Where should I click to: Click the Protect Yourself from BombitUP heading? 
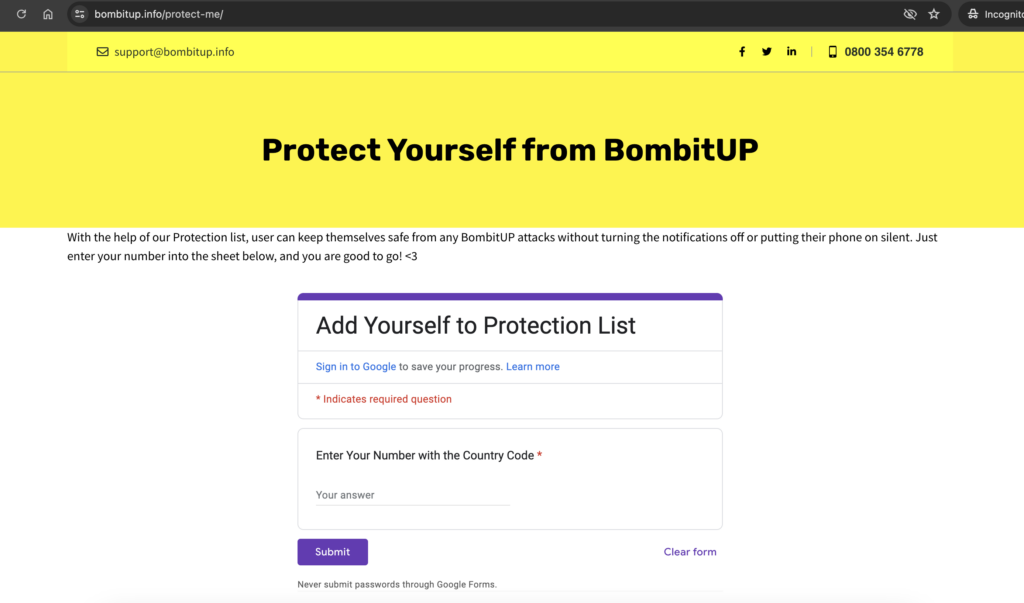[510, 150]
